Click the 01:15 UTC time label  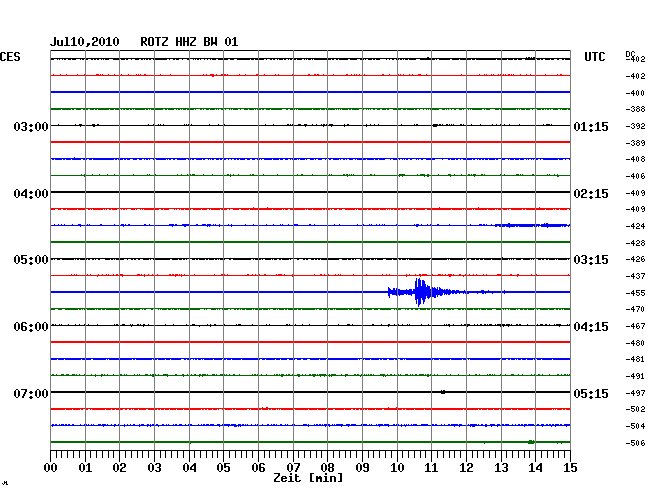click(x=591, y=126)
